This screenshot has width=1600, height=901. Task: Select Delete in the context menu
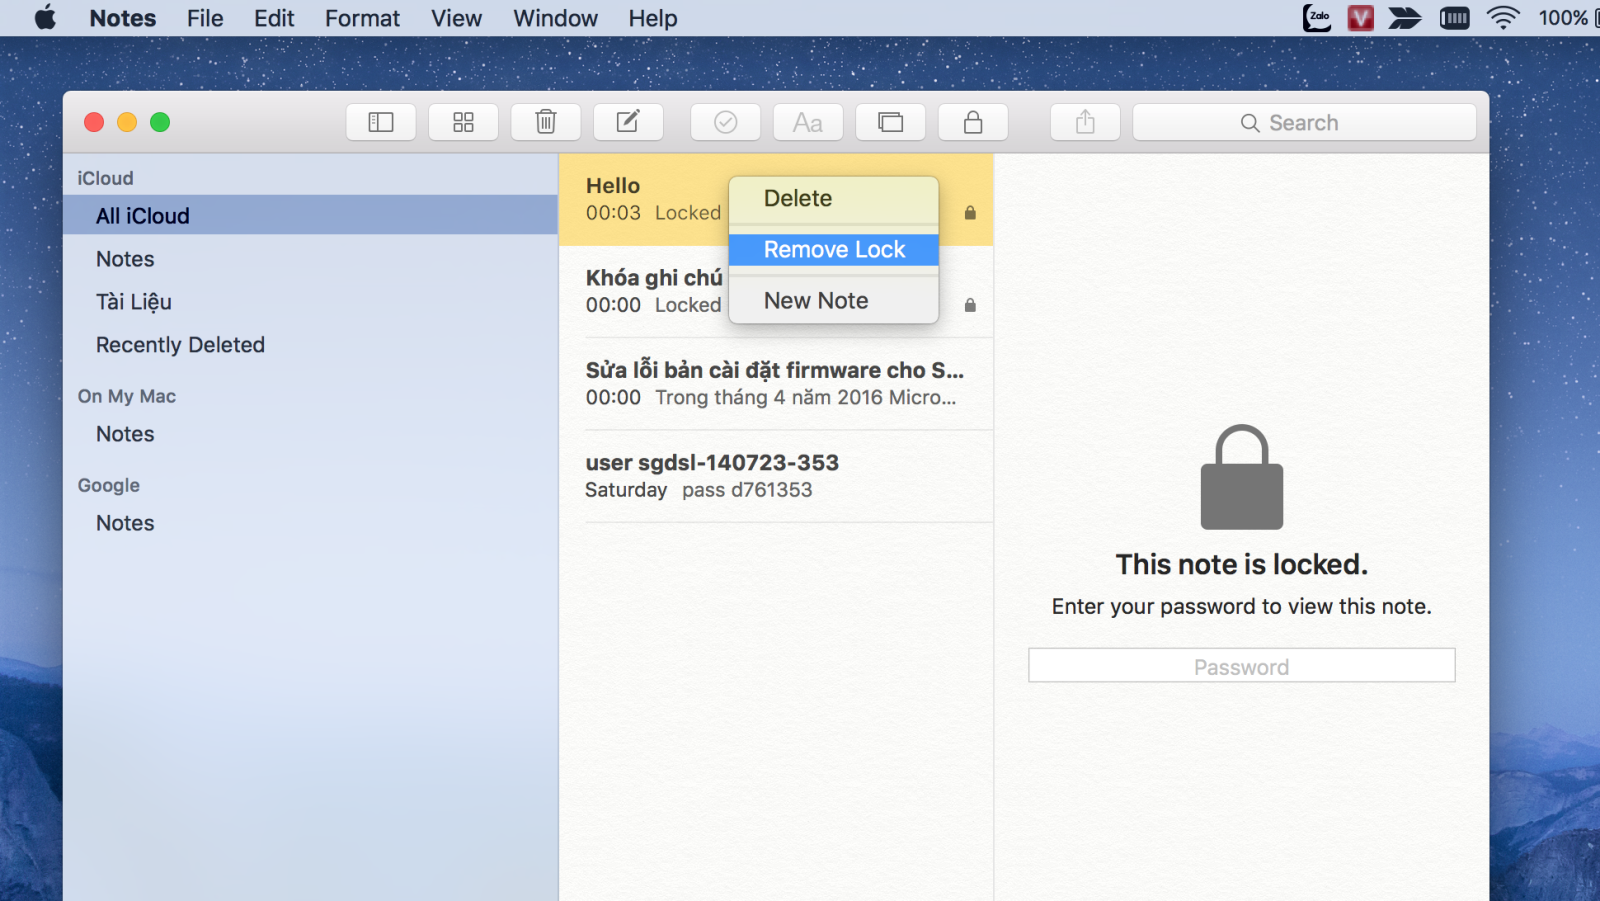[x=834, y=198]
